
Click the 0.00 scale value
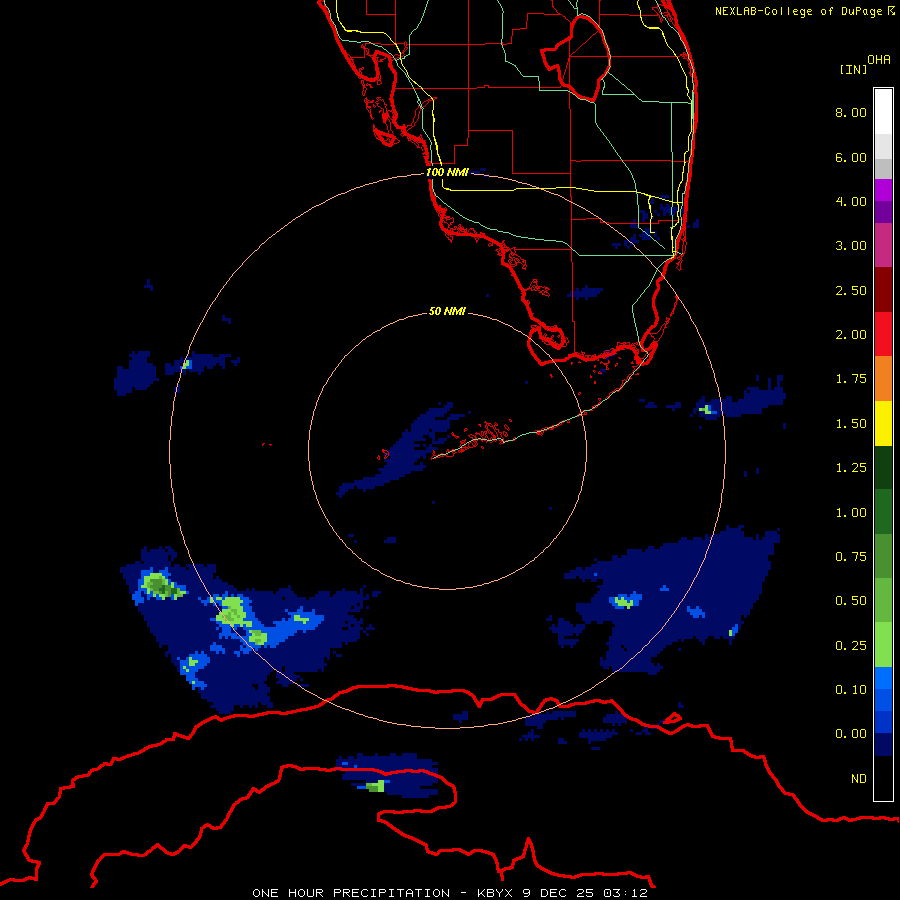[851, 734]
